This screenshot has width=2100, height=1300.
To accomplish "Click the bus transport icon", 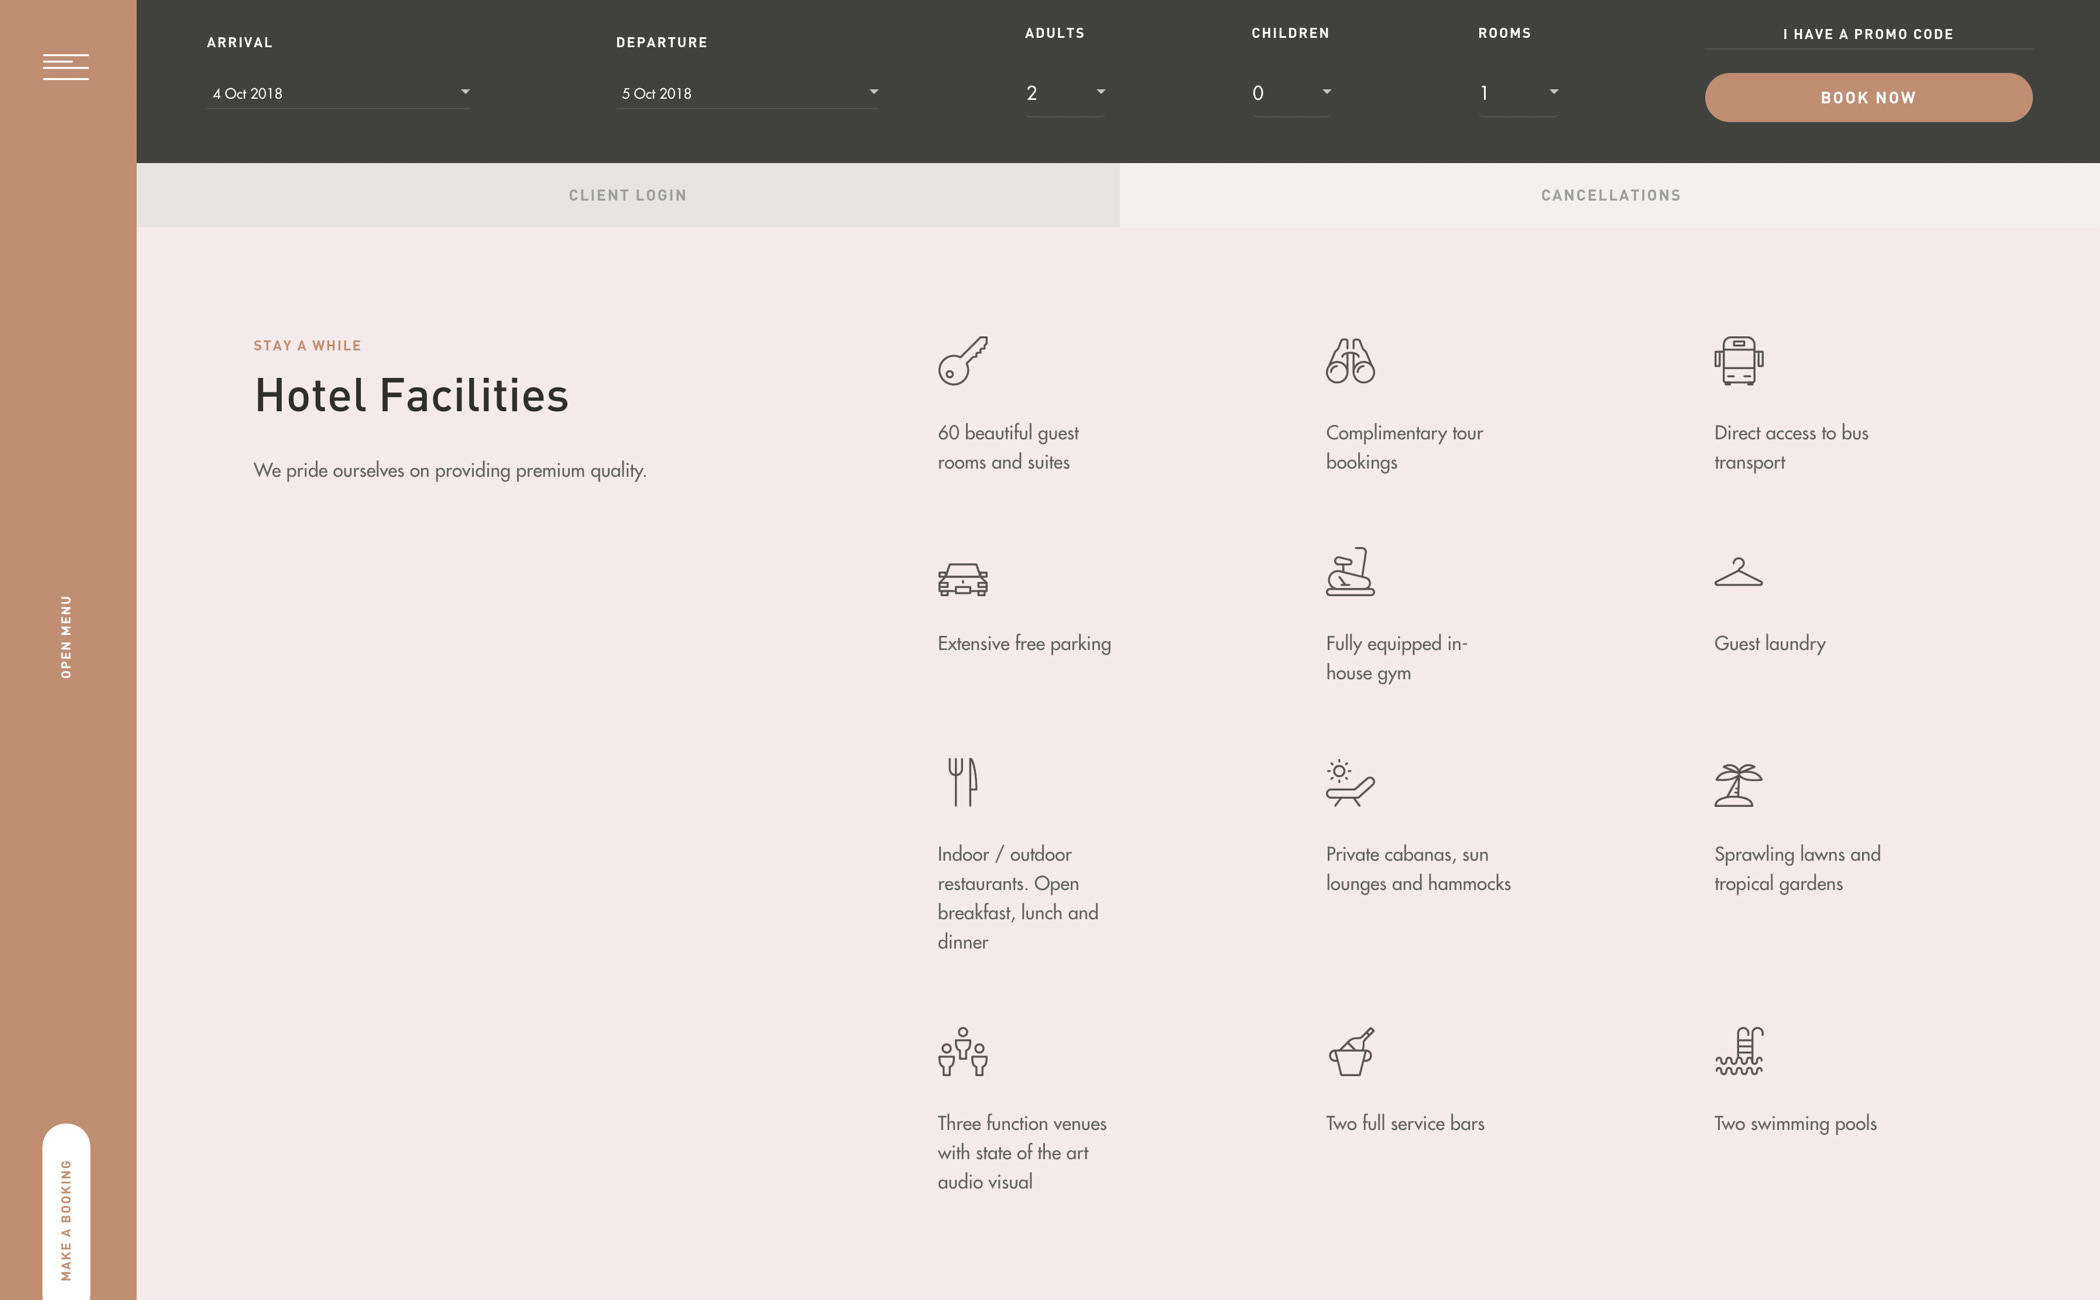I will tap(1738, 361).
